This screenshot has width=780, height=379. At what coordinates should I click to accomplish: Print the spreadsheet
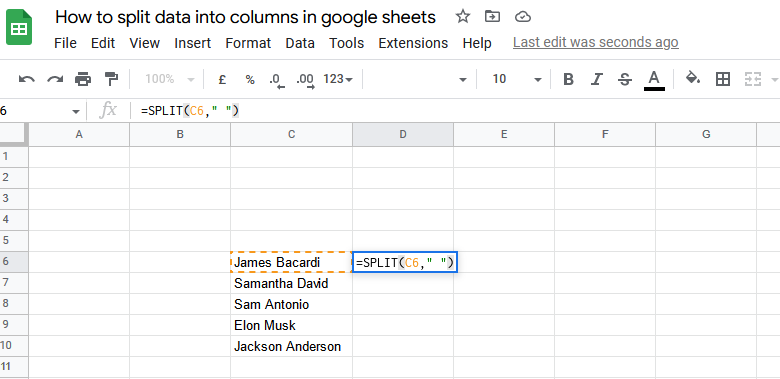tap(83, 79)
